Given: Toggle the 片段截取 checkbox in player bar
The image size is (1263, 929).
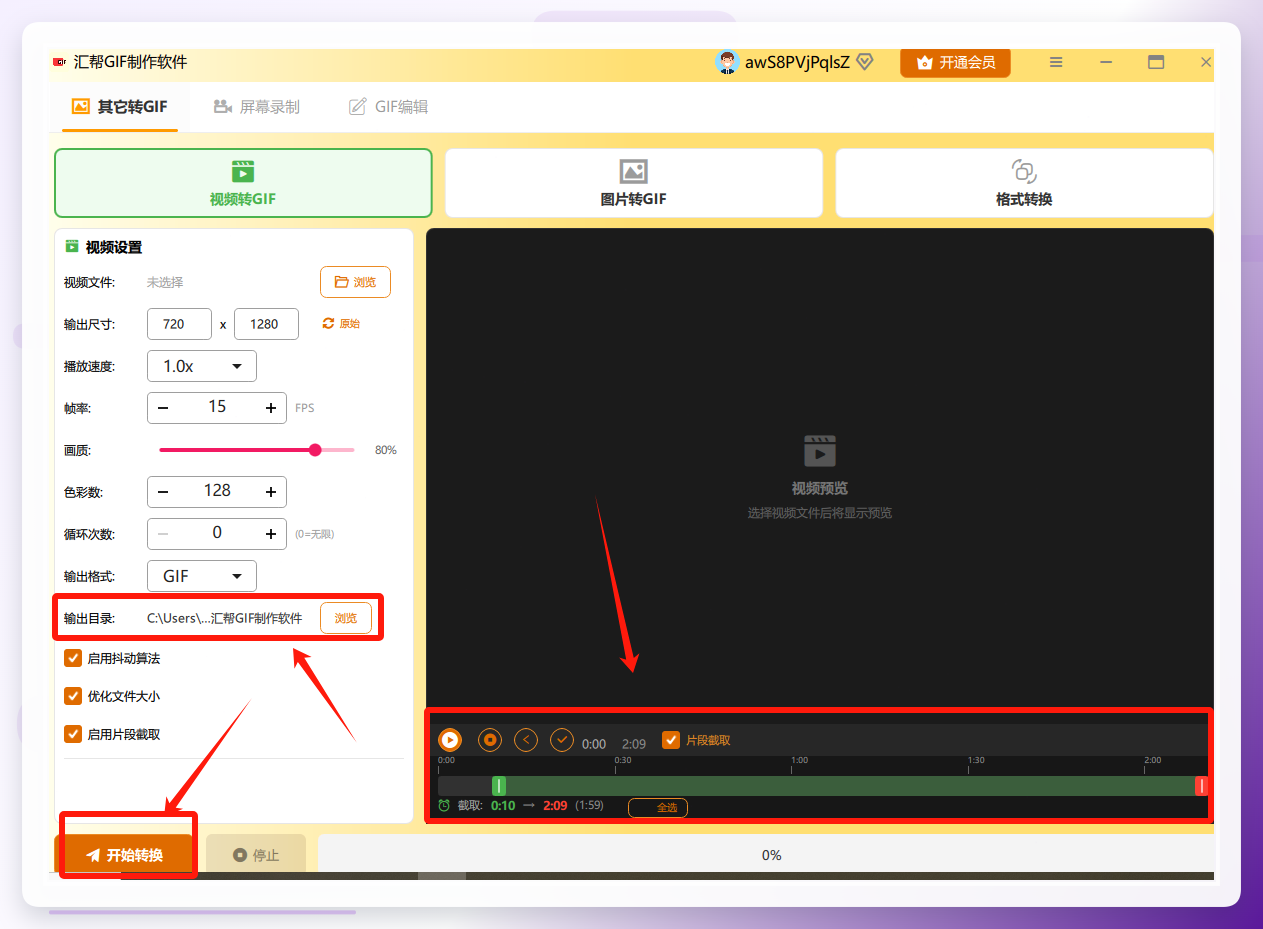Looking at the screenshot, I should point(671,740).
